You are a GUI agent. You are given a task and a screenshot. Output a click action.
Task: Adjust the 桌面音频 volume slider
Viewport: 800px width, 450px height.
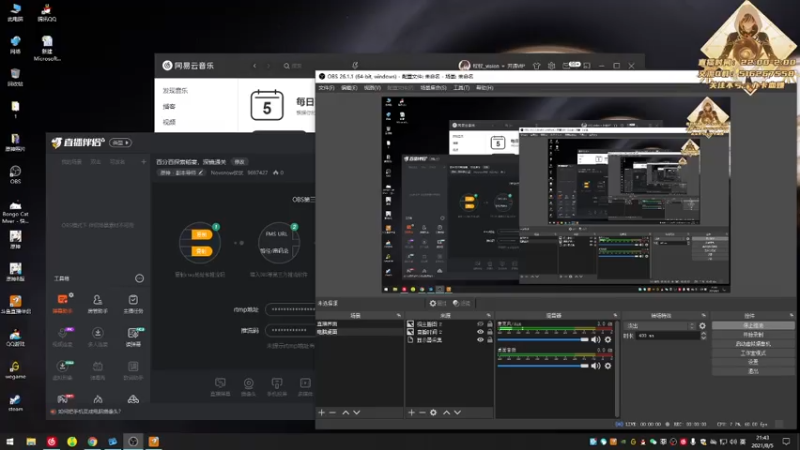[x=543, y=366]
